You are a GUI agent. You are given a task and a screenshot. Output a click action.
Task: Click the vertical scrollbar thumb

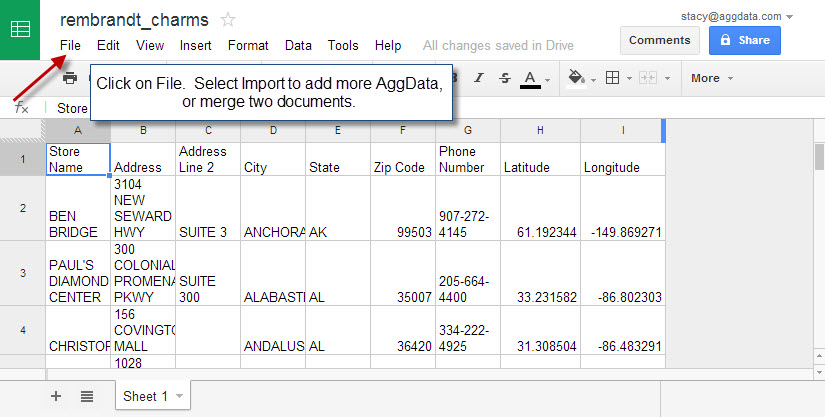tap(819, 157)
